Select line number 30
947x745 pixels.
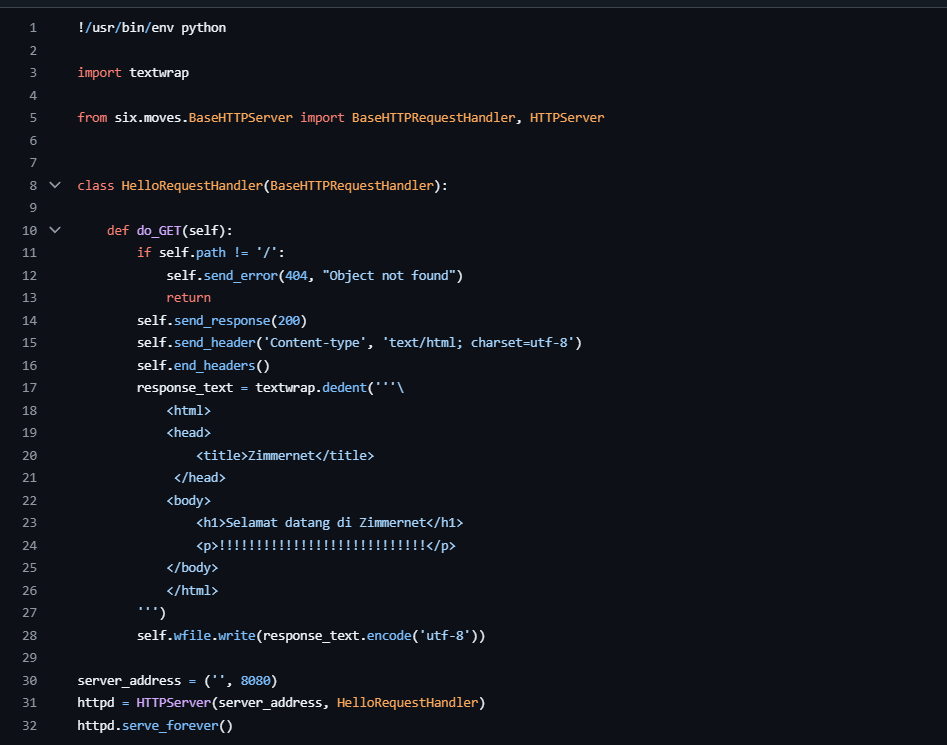tap(30, 680)
